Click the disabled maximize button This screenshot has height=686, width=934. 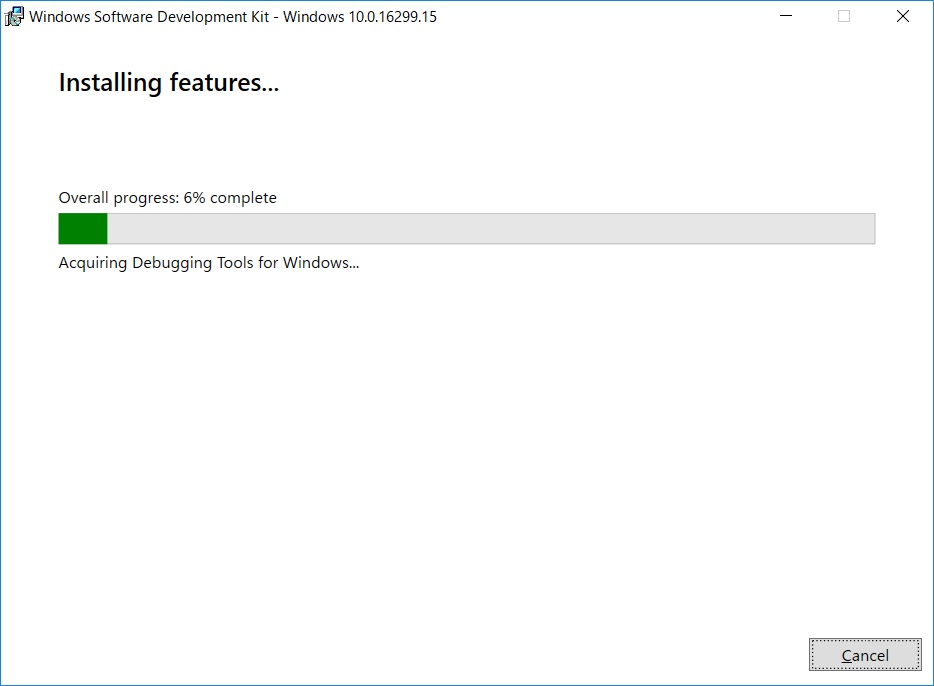coord(844,16)
